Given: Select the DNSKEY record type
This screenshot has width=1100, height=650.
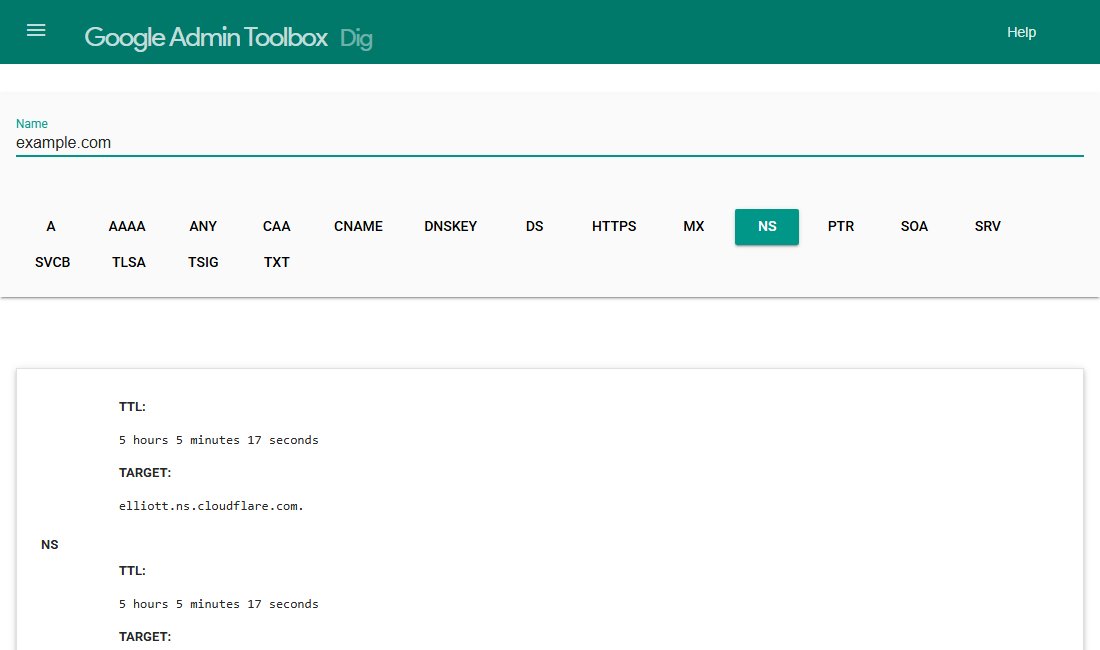Looking at the screenshot, I should click(x=450, y=226).
